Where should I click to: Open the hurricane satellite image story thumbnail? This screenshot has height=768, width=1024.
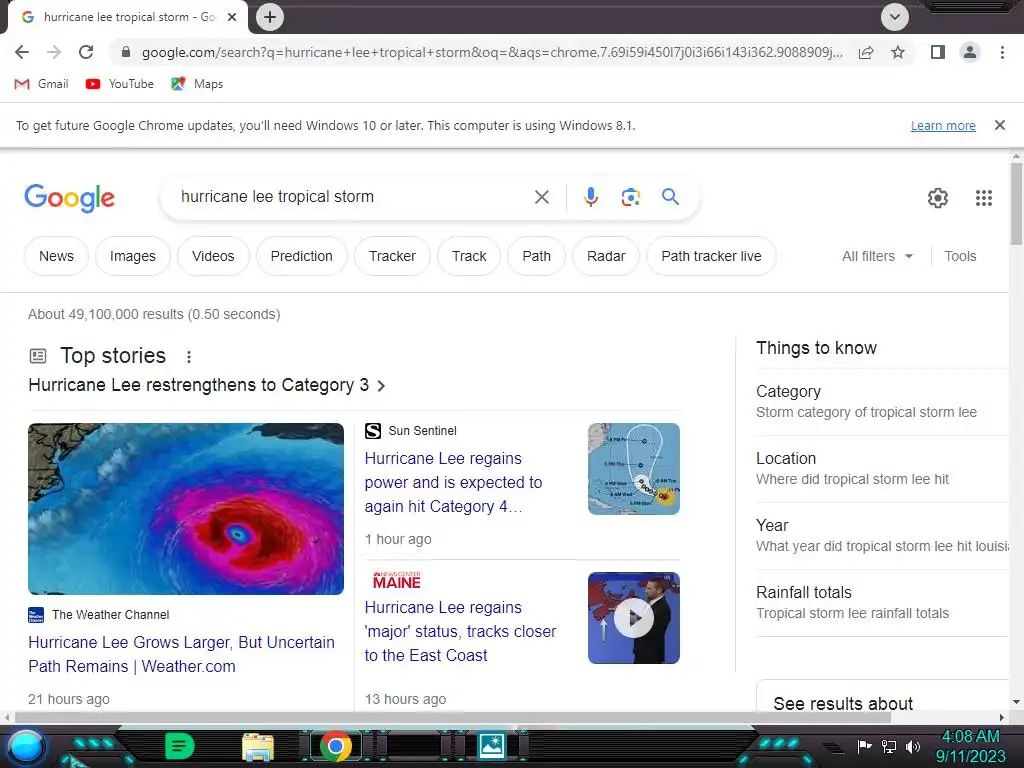point(186,509)
